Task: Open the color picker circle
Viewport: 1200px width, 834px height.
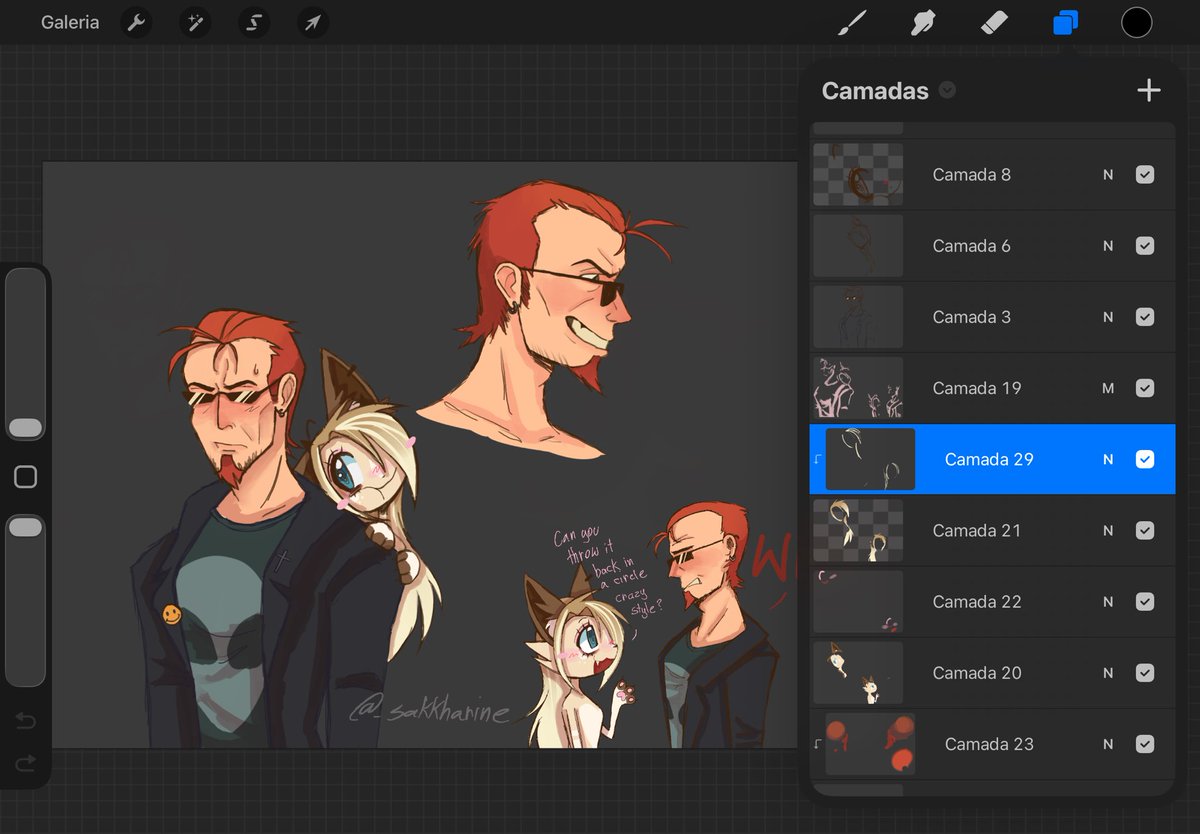Action: tap(1137, 22)
